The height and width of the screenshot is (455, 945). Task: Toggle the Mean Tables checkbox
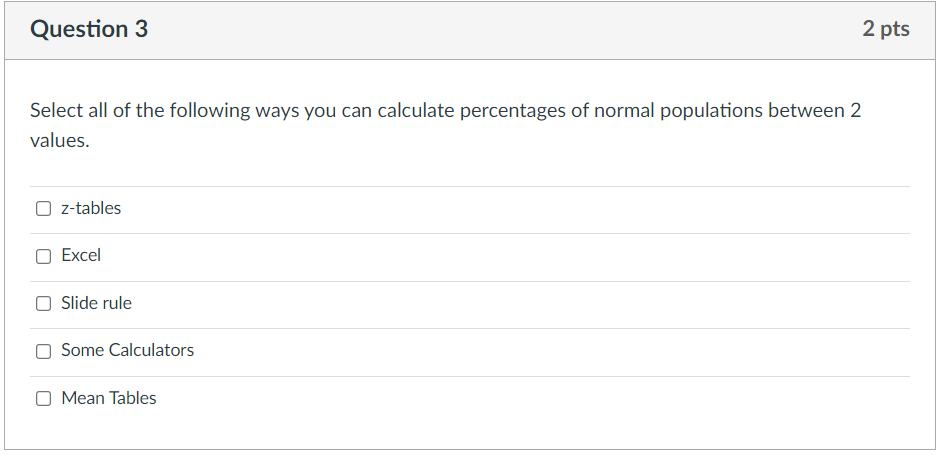click(43, 399)
